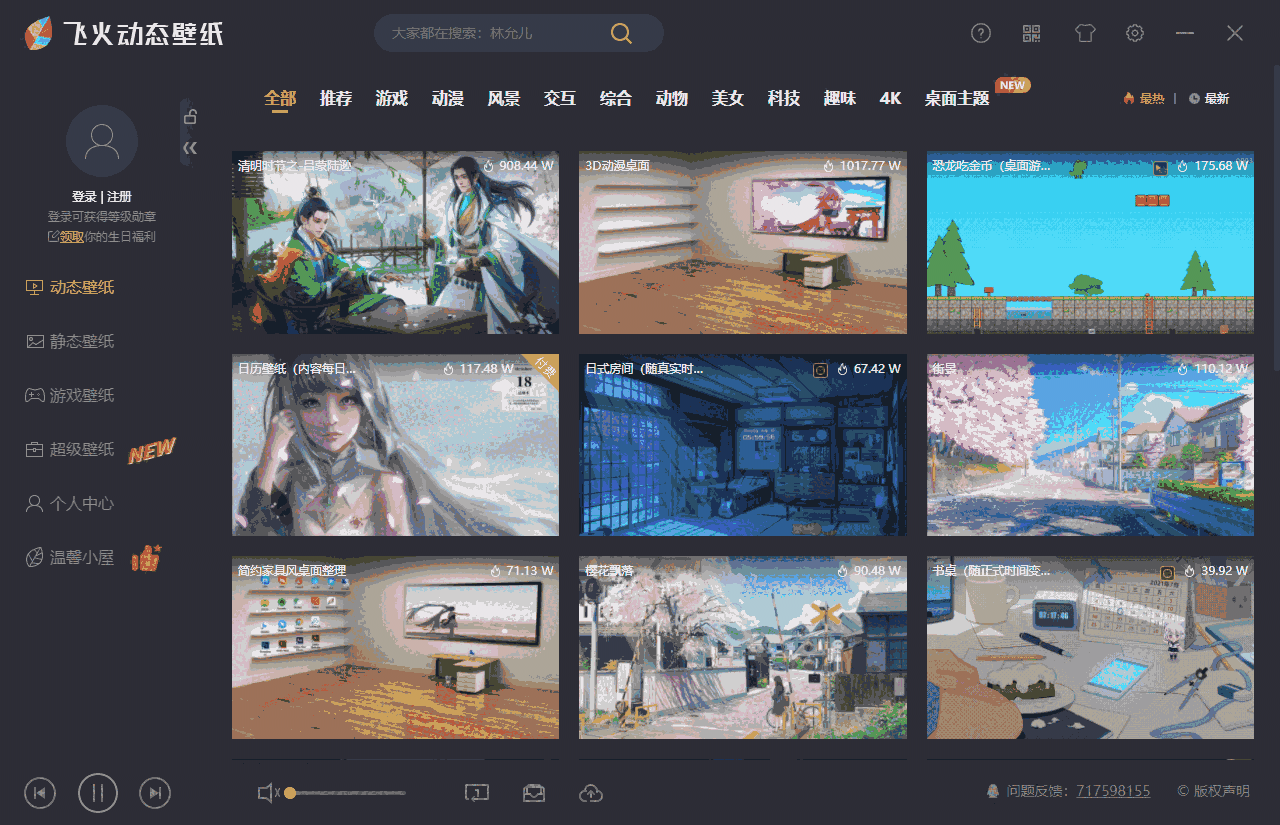Click the search magnifier icon
The width and height of the screenshot is (1280, 825).
tap(621, 33)
